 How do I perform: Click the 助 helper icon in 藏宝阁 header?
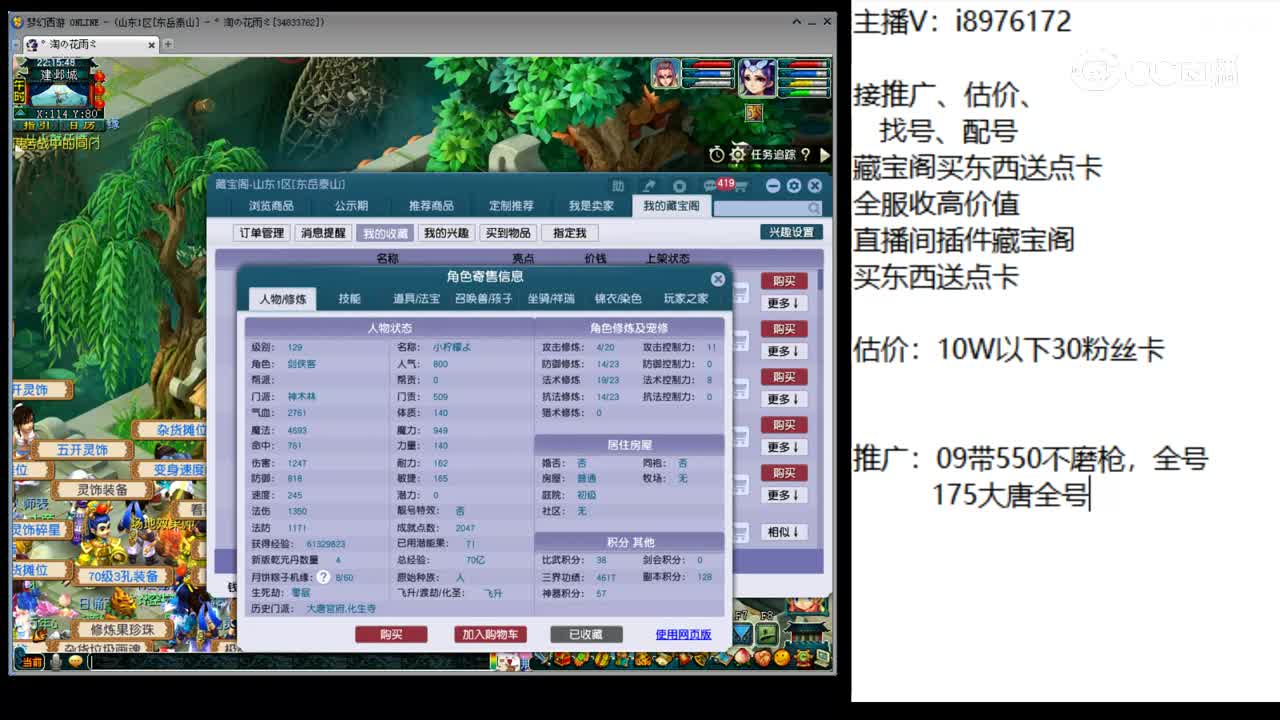point(618,186)
